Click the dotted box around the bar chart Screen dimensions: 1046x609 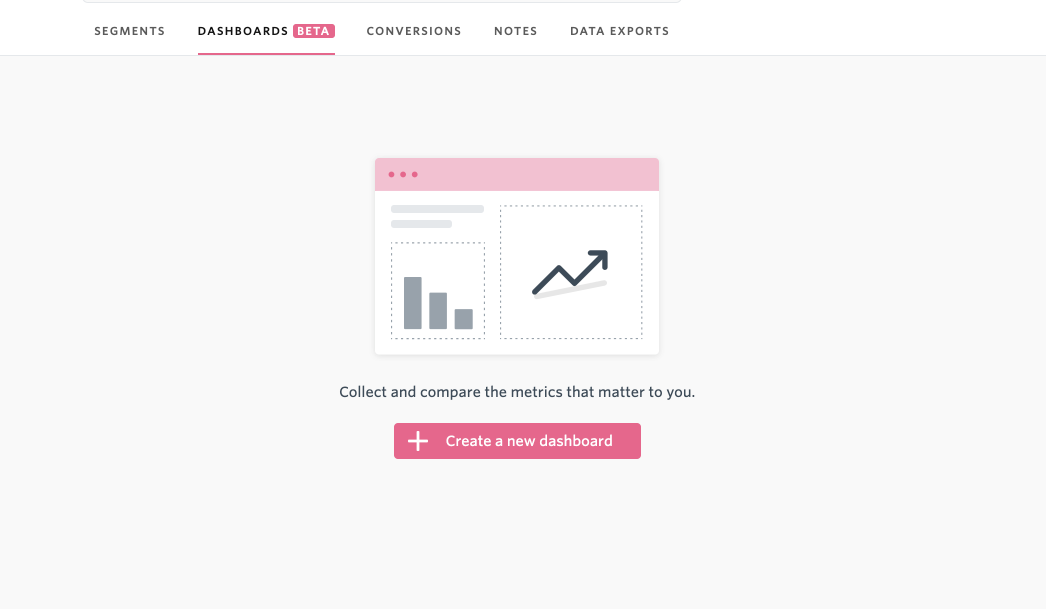(x=438, y=291)
